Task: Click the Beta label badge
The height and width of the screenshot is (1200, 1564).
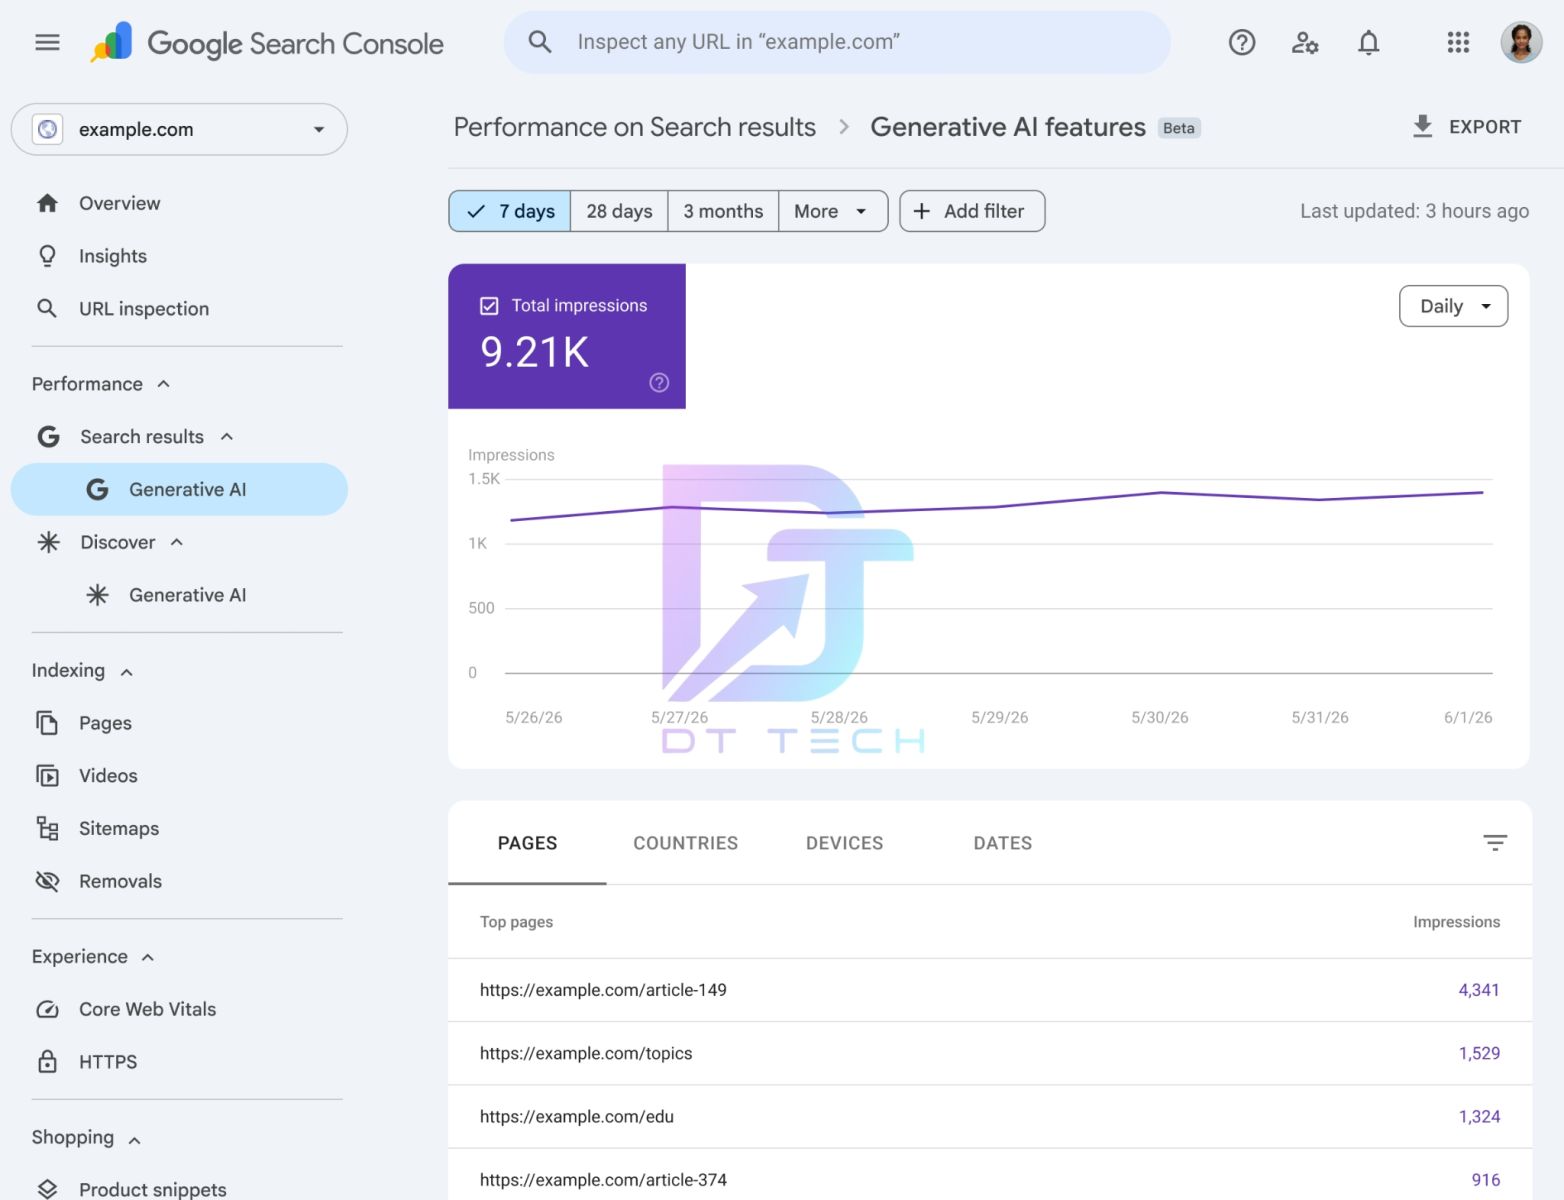Action: pos(1179,128)
